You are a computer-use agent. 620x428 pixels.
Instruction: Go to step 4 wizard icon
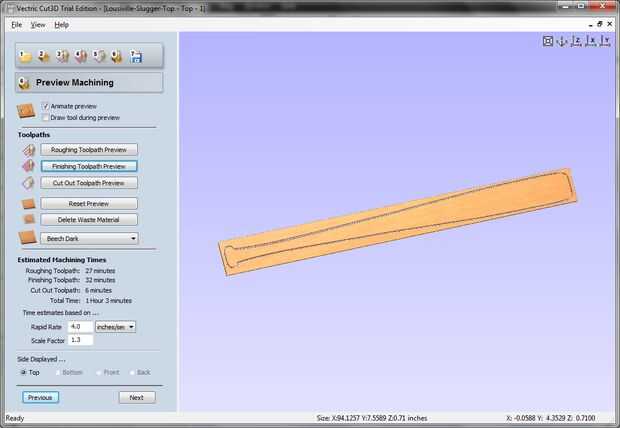[80, 57]
